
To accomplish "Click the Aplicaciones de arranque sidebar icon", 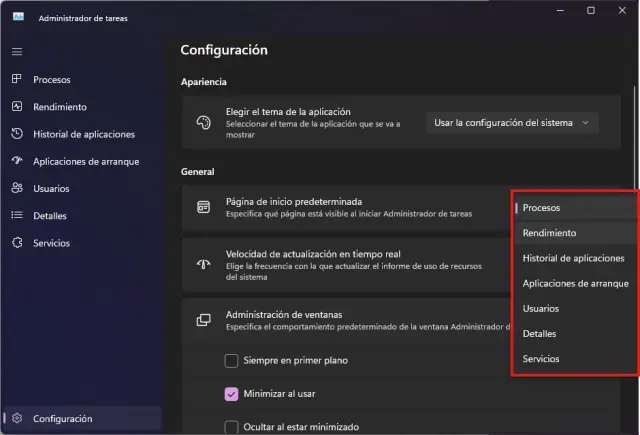I will pyautogui.click(x=16, y=161).
